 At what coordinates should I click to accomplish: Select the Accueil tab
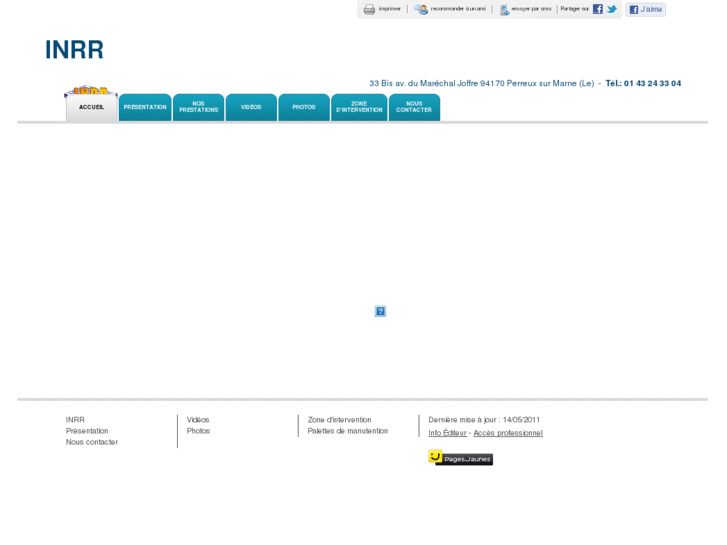tap(91, 107)
